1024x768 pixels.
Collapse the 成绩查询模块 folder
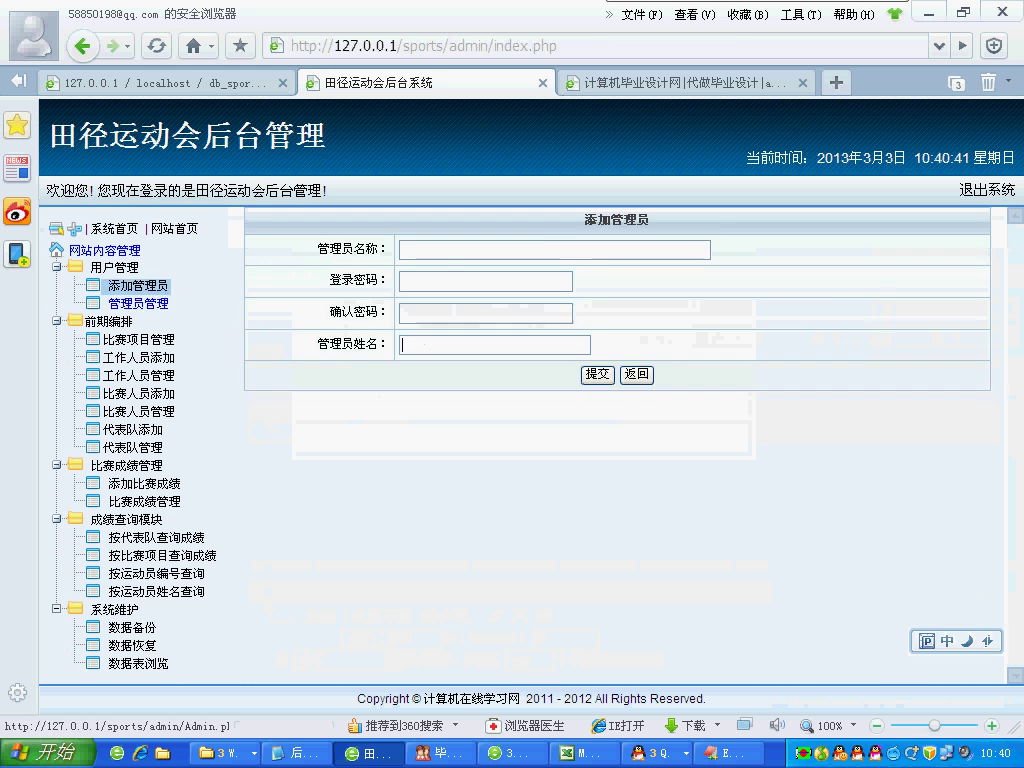pyautogui.click(x=57, y=519)
